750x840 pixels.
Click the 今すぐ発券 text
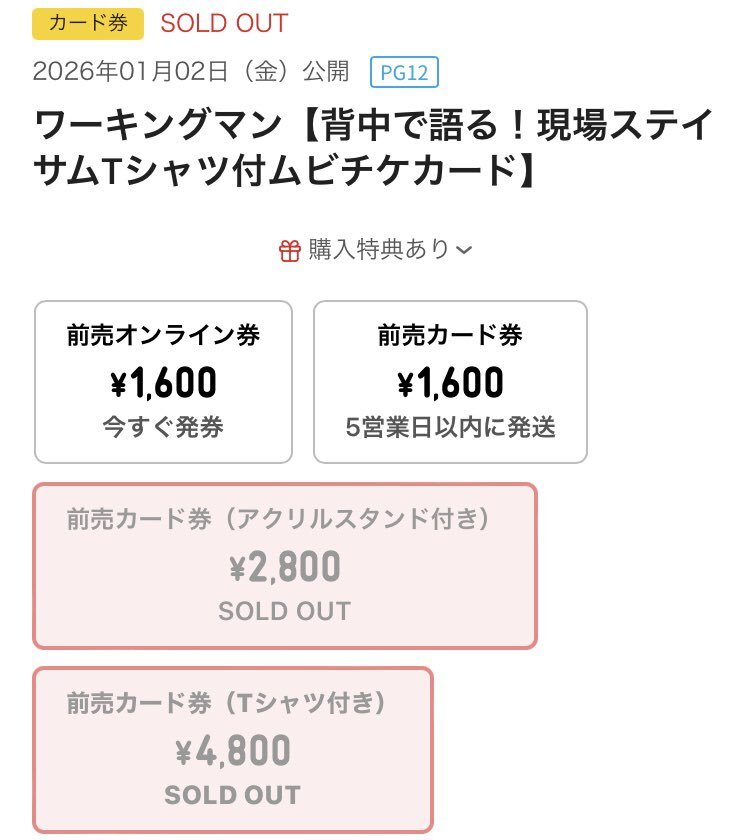(163, 427)
